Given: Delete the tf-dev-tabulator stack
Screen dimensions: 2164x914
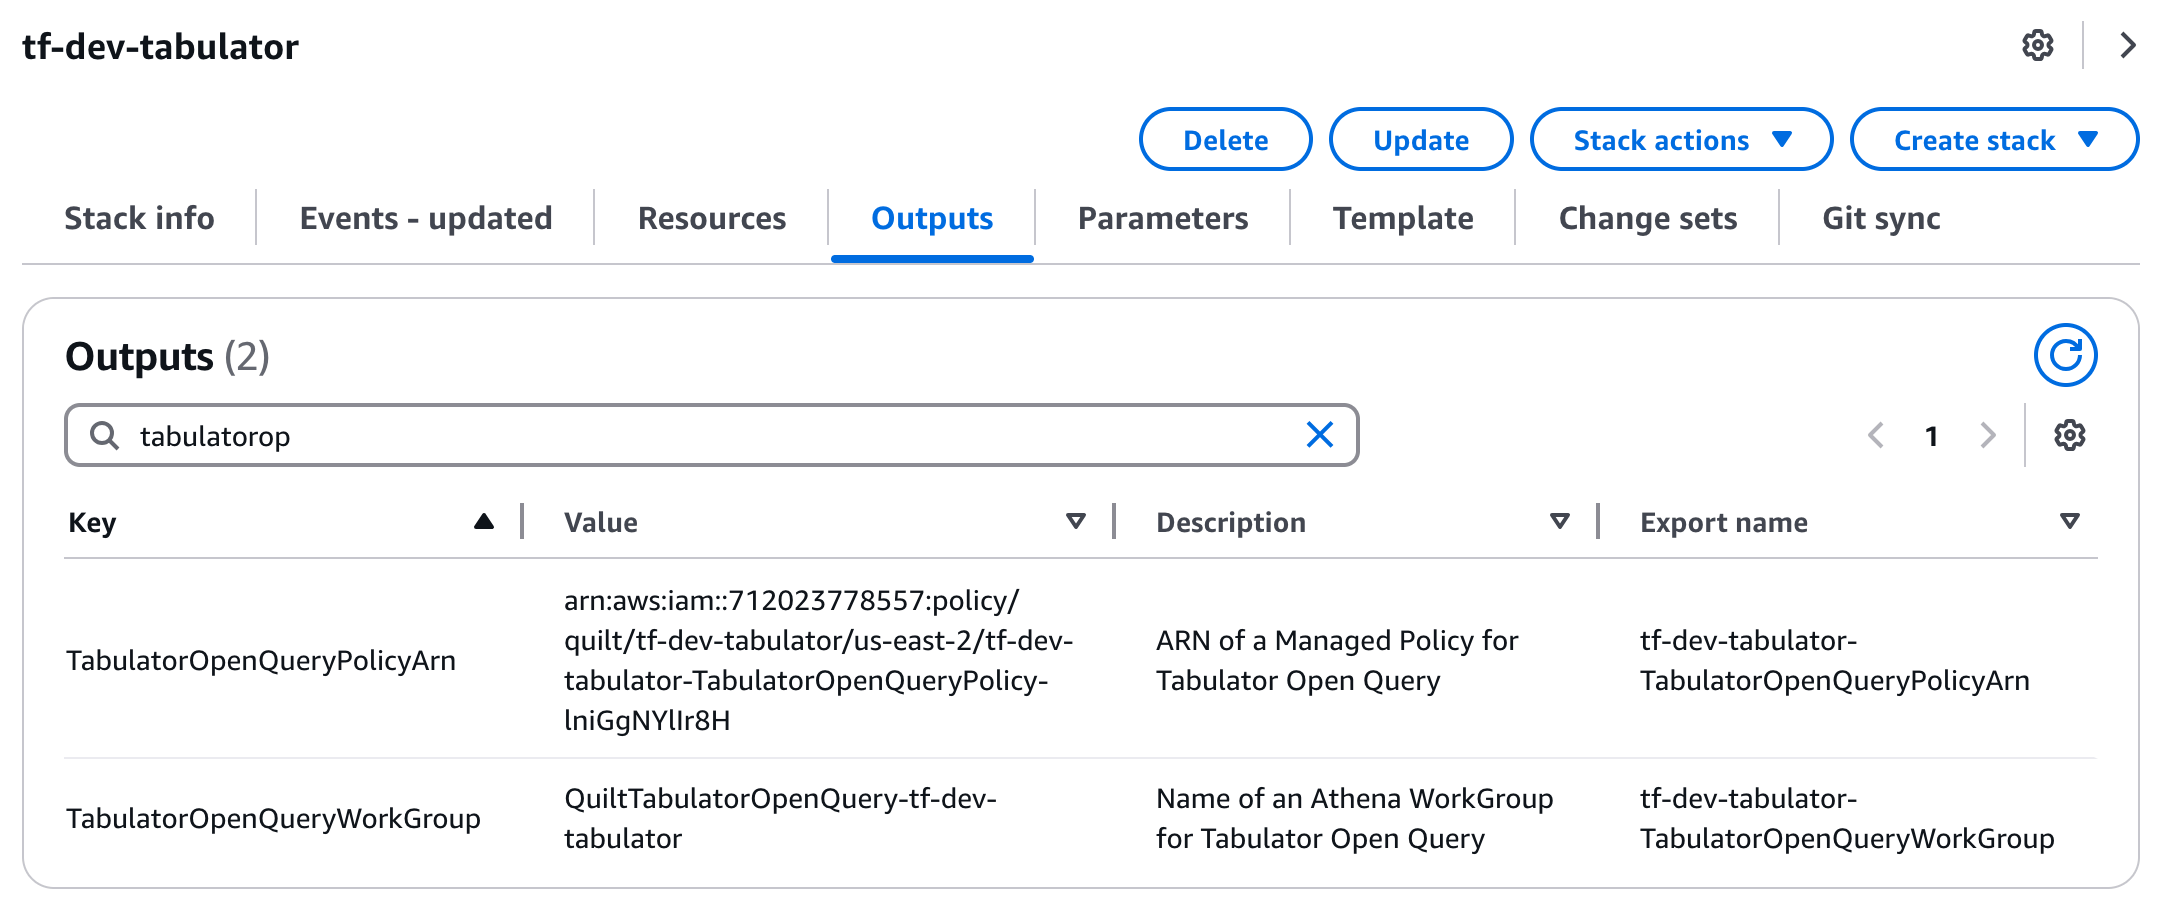Looking at the screenshot, I should coord(1225,140).
